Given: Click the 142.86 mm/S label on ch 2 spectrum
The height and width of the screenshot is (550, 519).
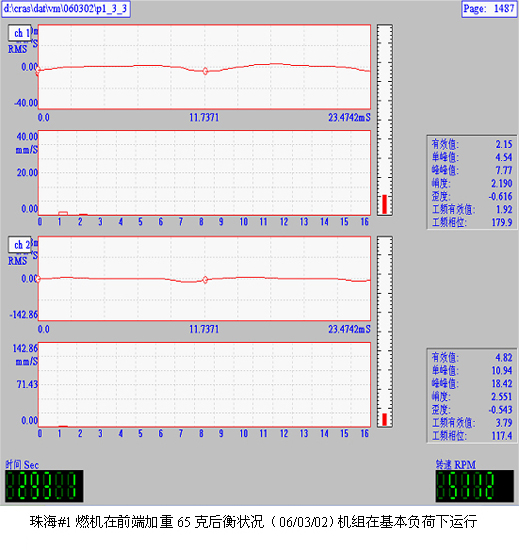Looking at the screenshot, I should point(25,355).
